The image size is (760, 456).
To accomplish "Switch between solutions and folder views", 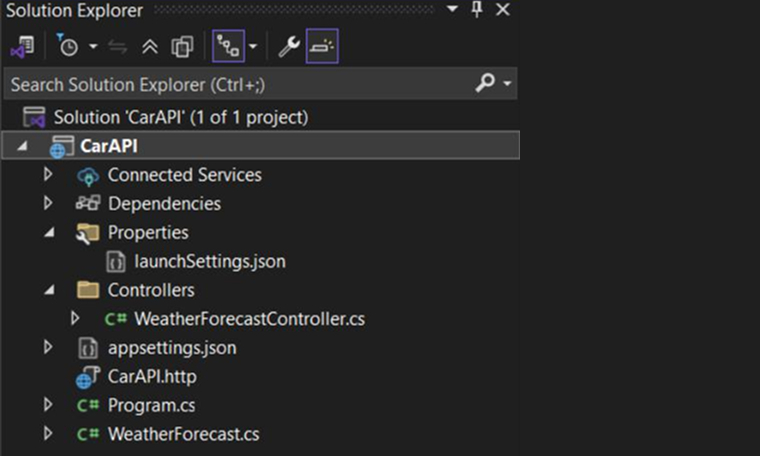I will pyautogui.click(x=22, y=47).
